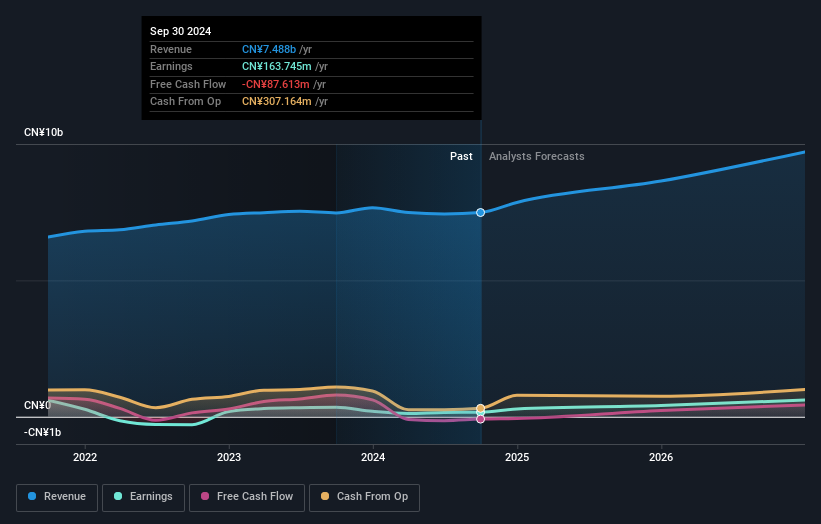
Task: Click the blue dot in Revenue legend
Action: (x=32, y=496)
